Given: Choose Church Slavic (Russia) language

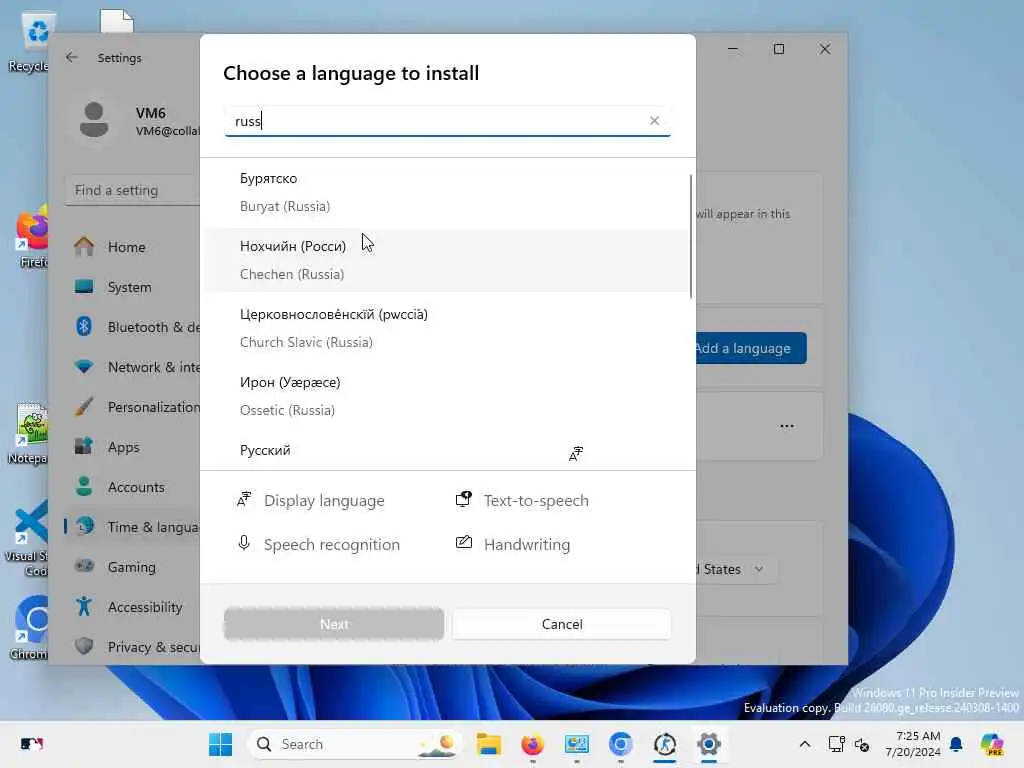Looking at the screenshot, I should coord(447,328).
